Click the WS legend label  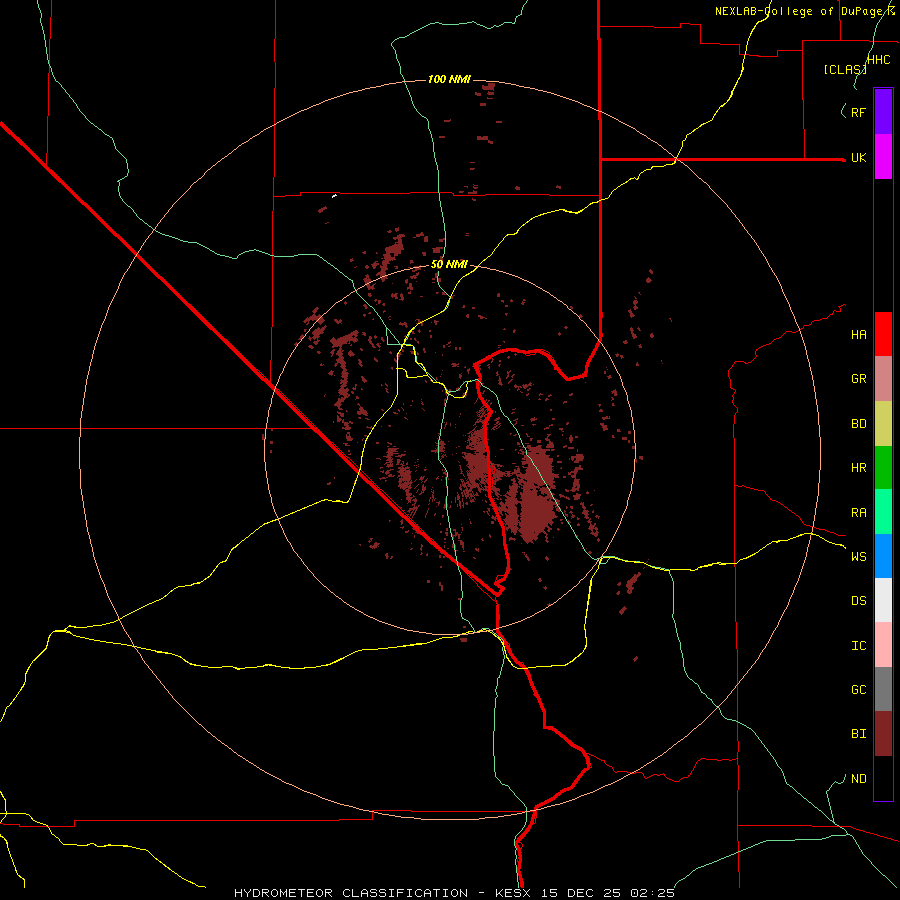tap(858, 557)
